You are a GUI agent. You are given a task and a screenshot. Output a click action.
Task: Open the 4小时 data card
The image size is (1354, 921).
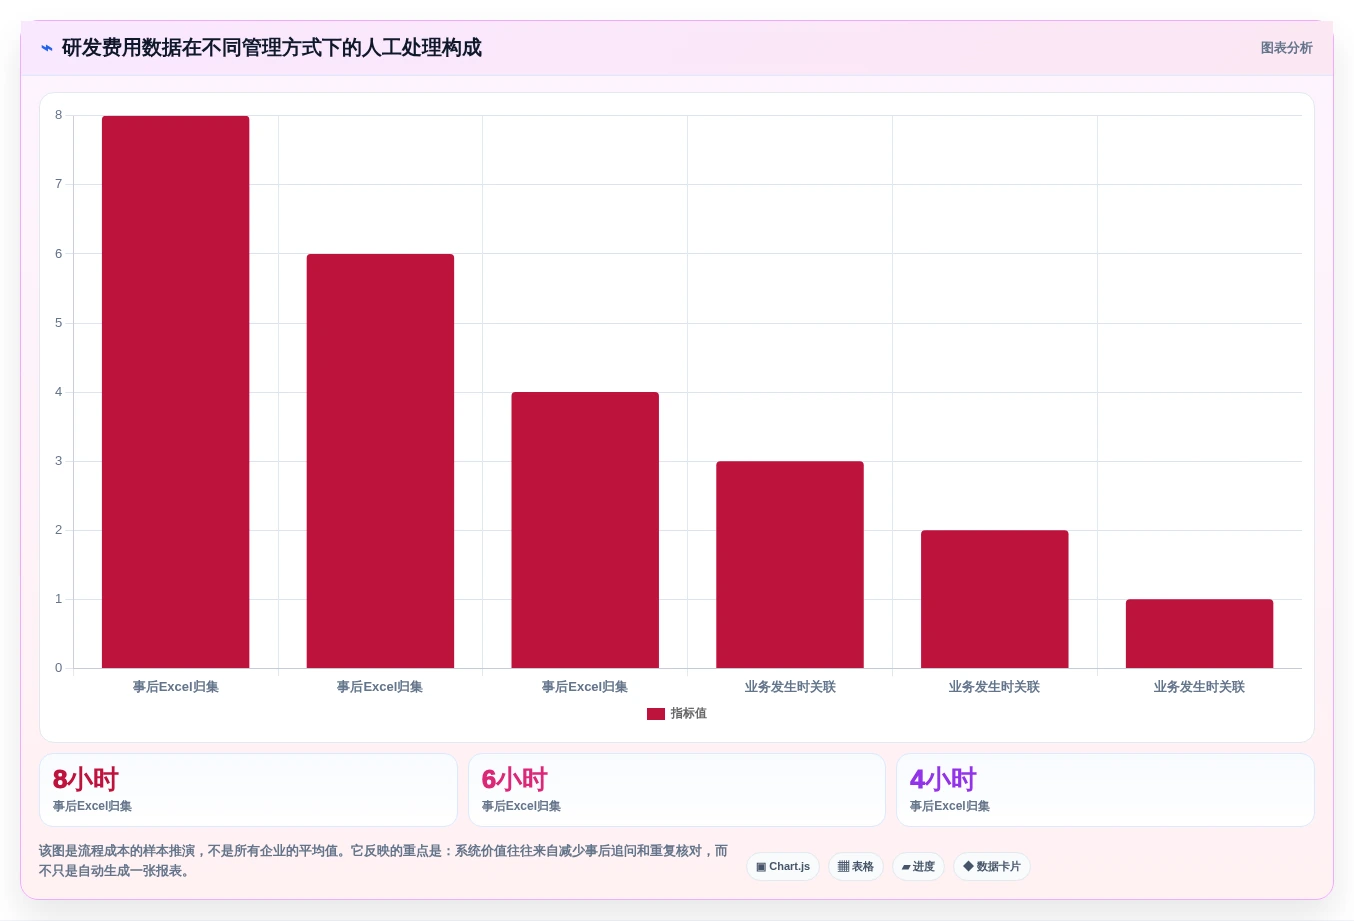pyautogui.click(x=1105, y=790)
